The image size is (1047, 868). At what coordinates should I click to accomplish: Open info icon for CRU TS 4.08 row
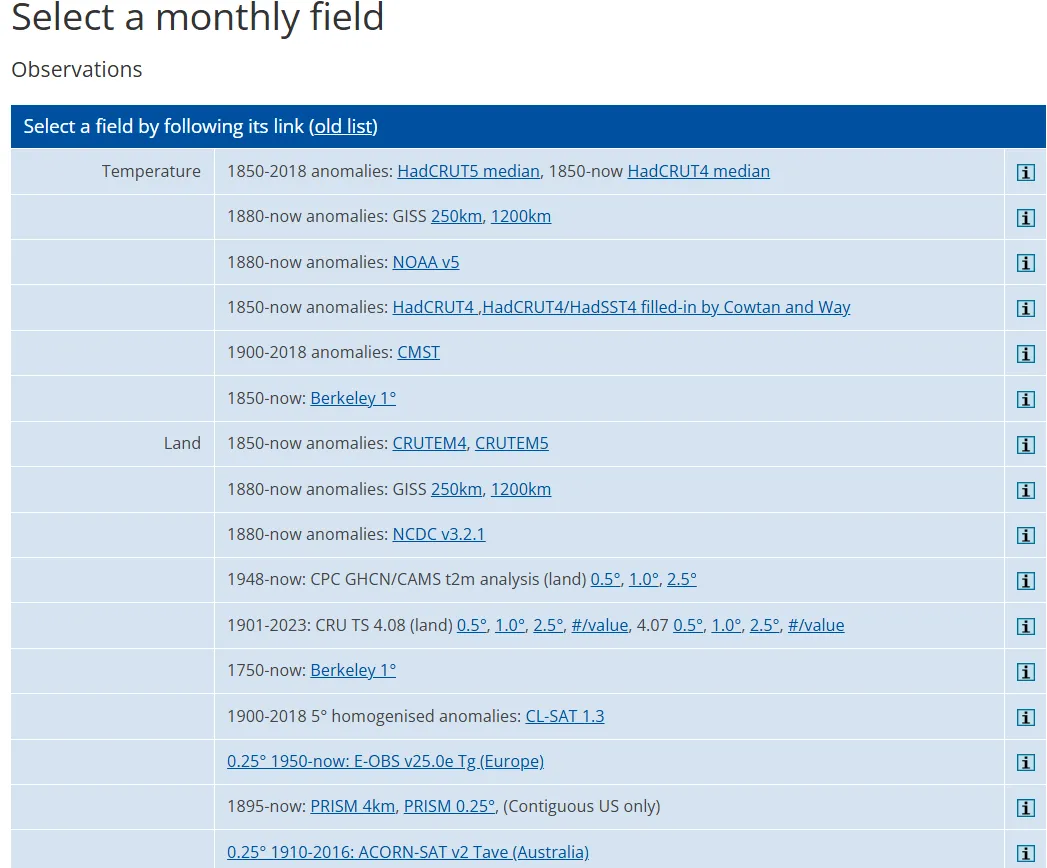(1026, 626)
